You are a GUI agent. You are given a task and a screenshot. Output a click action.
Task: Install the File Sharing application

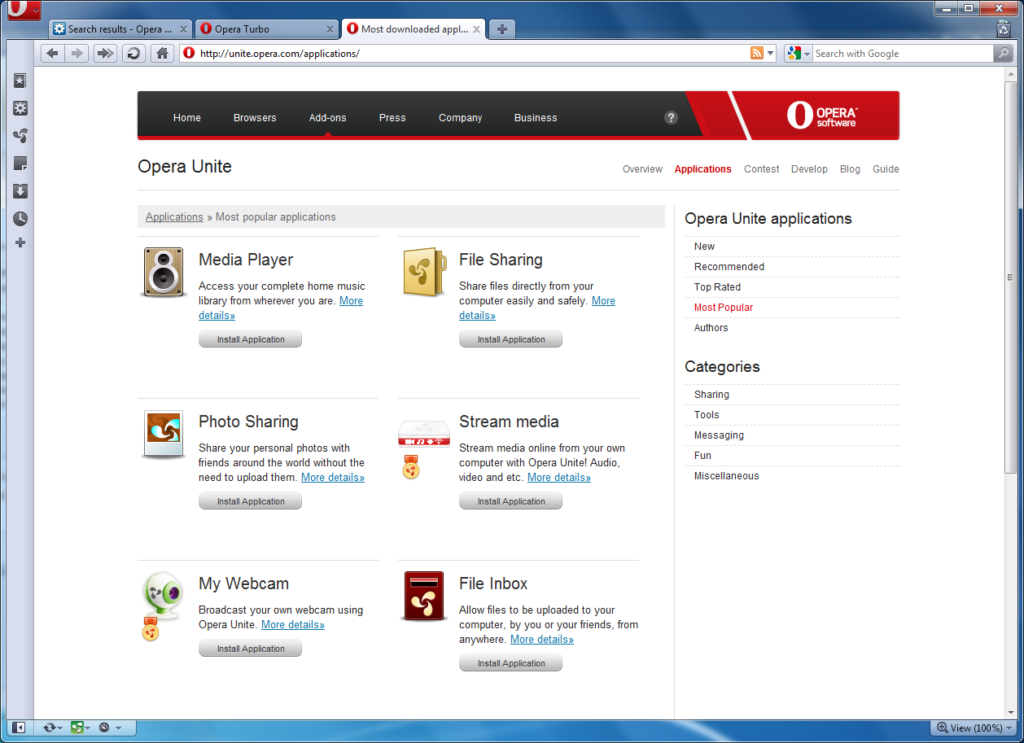click(511, 340)
